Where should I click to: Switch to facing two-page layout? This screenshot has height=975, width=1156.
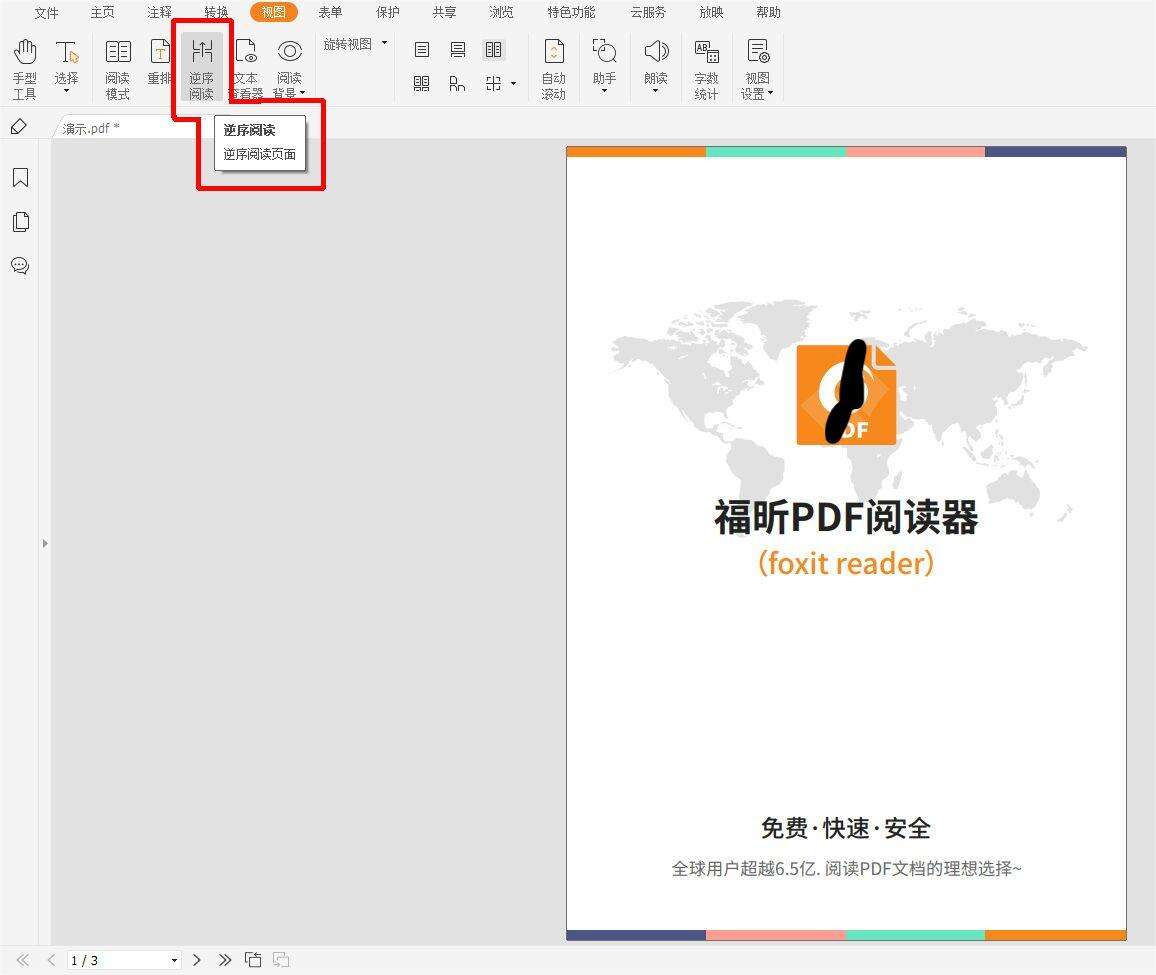(493, 49)
